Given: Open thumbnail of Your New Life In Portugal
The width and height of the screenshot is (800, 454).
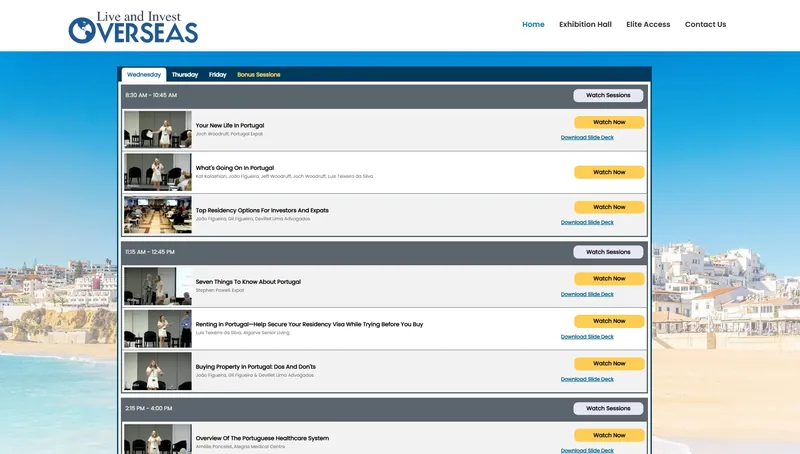Looking at the screenshot, I should click(x=158, y=130).
